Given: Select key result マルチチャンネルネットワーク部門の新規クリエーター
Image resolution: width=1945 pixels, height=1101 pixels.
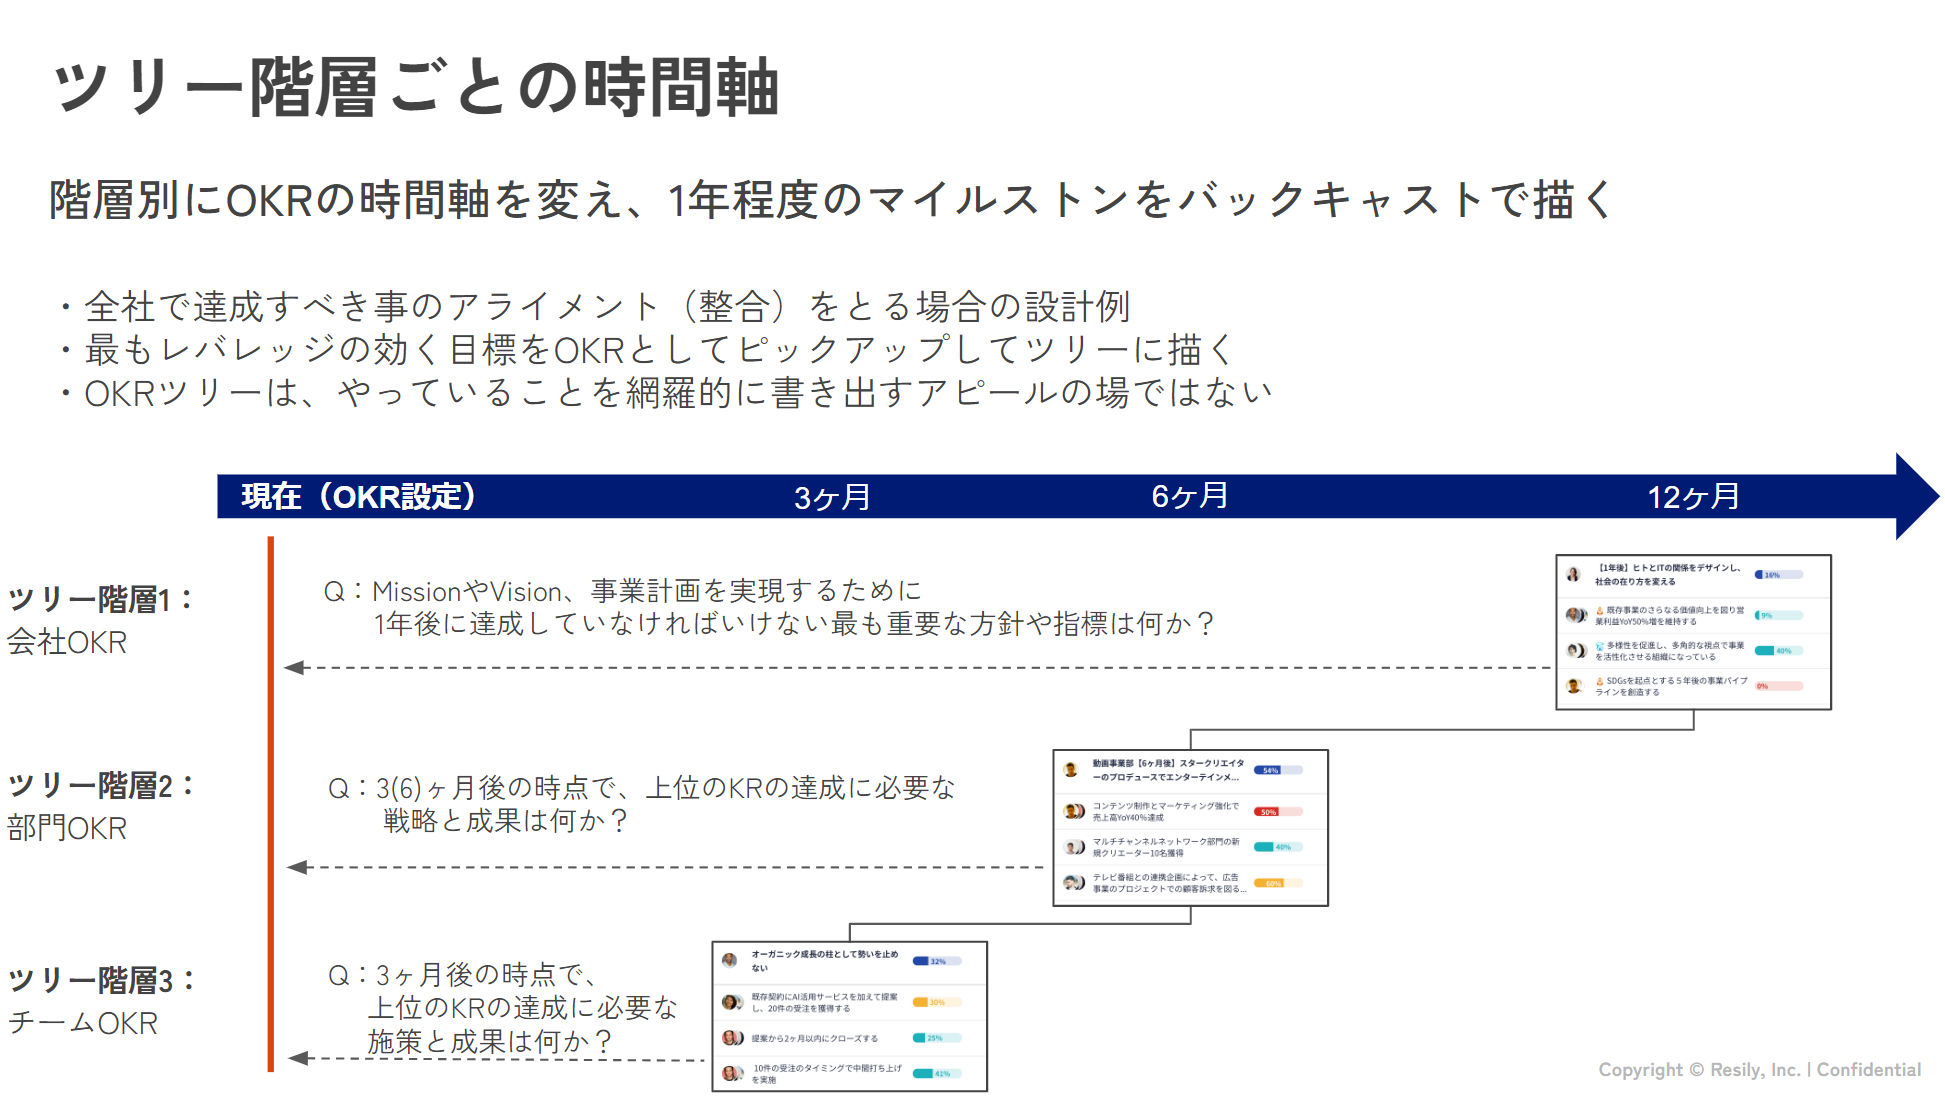Looking at the screenshot, I should click(1166, 847).
